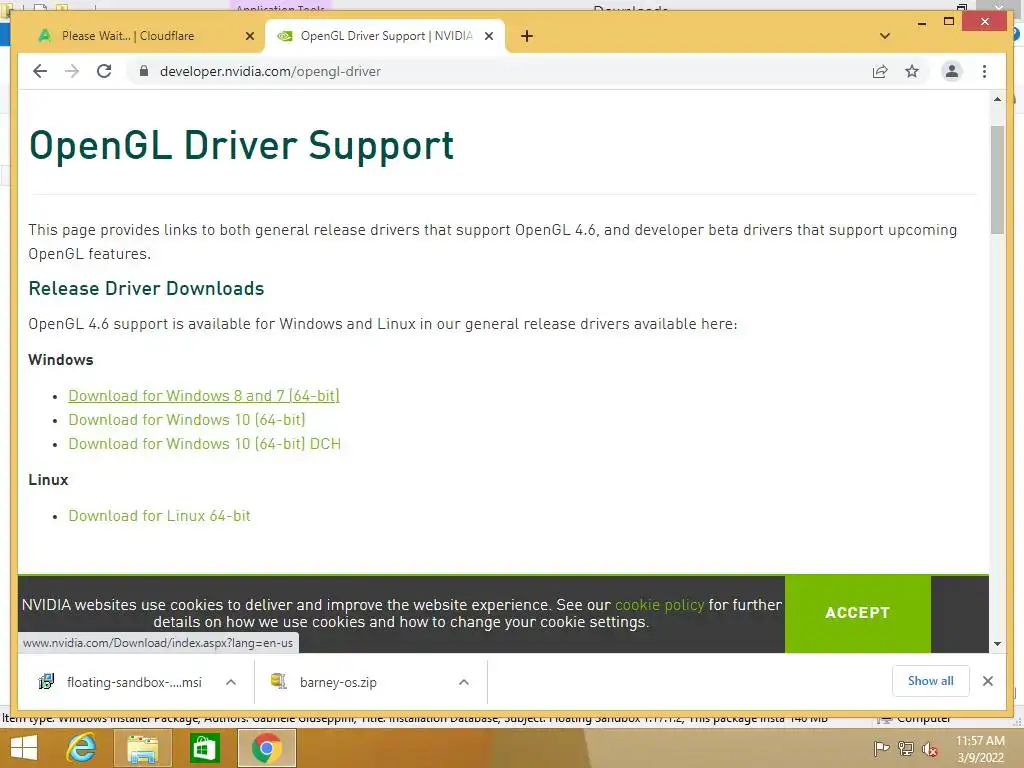Expand options for barney-os.zip download
Image resolution: width=1024 pixels, height=768 pixels.
(x=464, y=682)
